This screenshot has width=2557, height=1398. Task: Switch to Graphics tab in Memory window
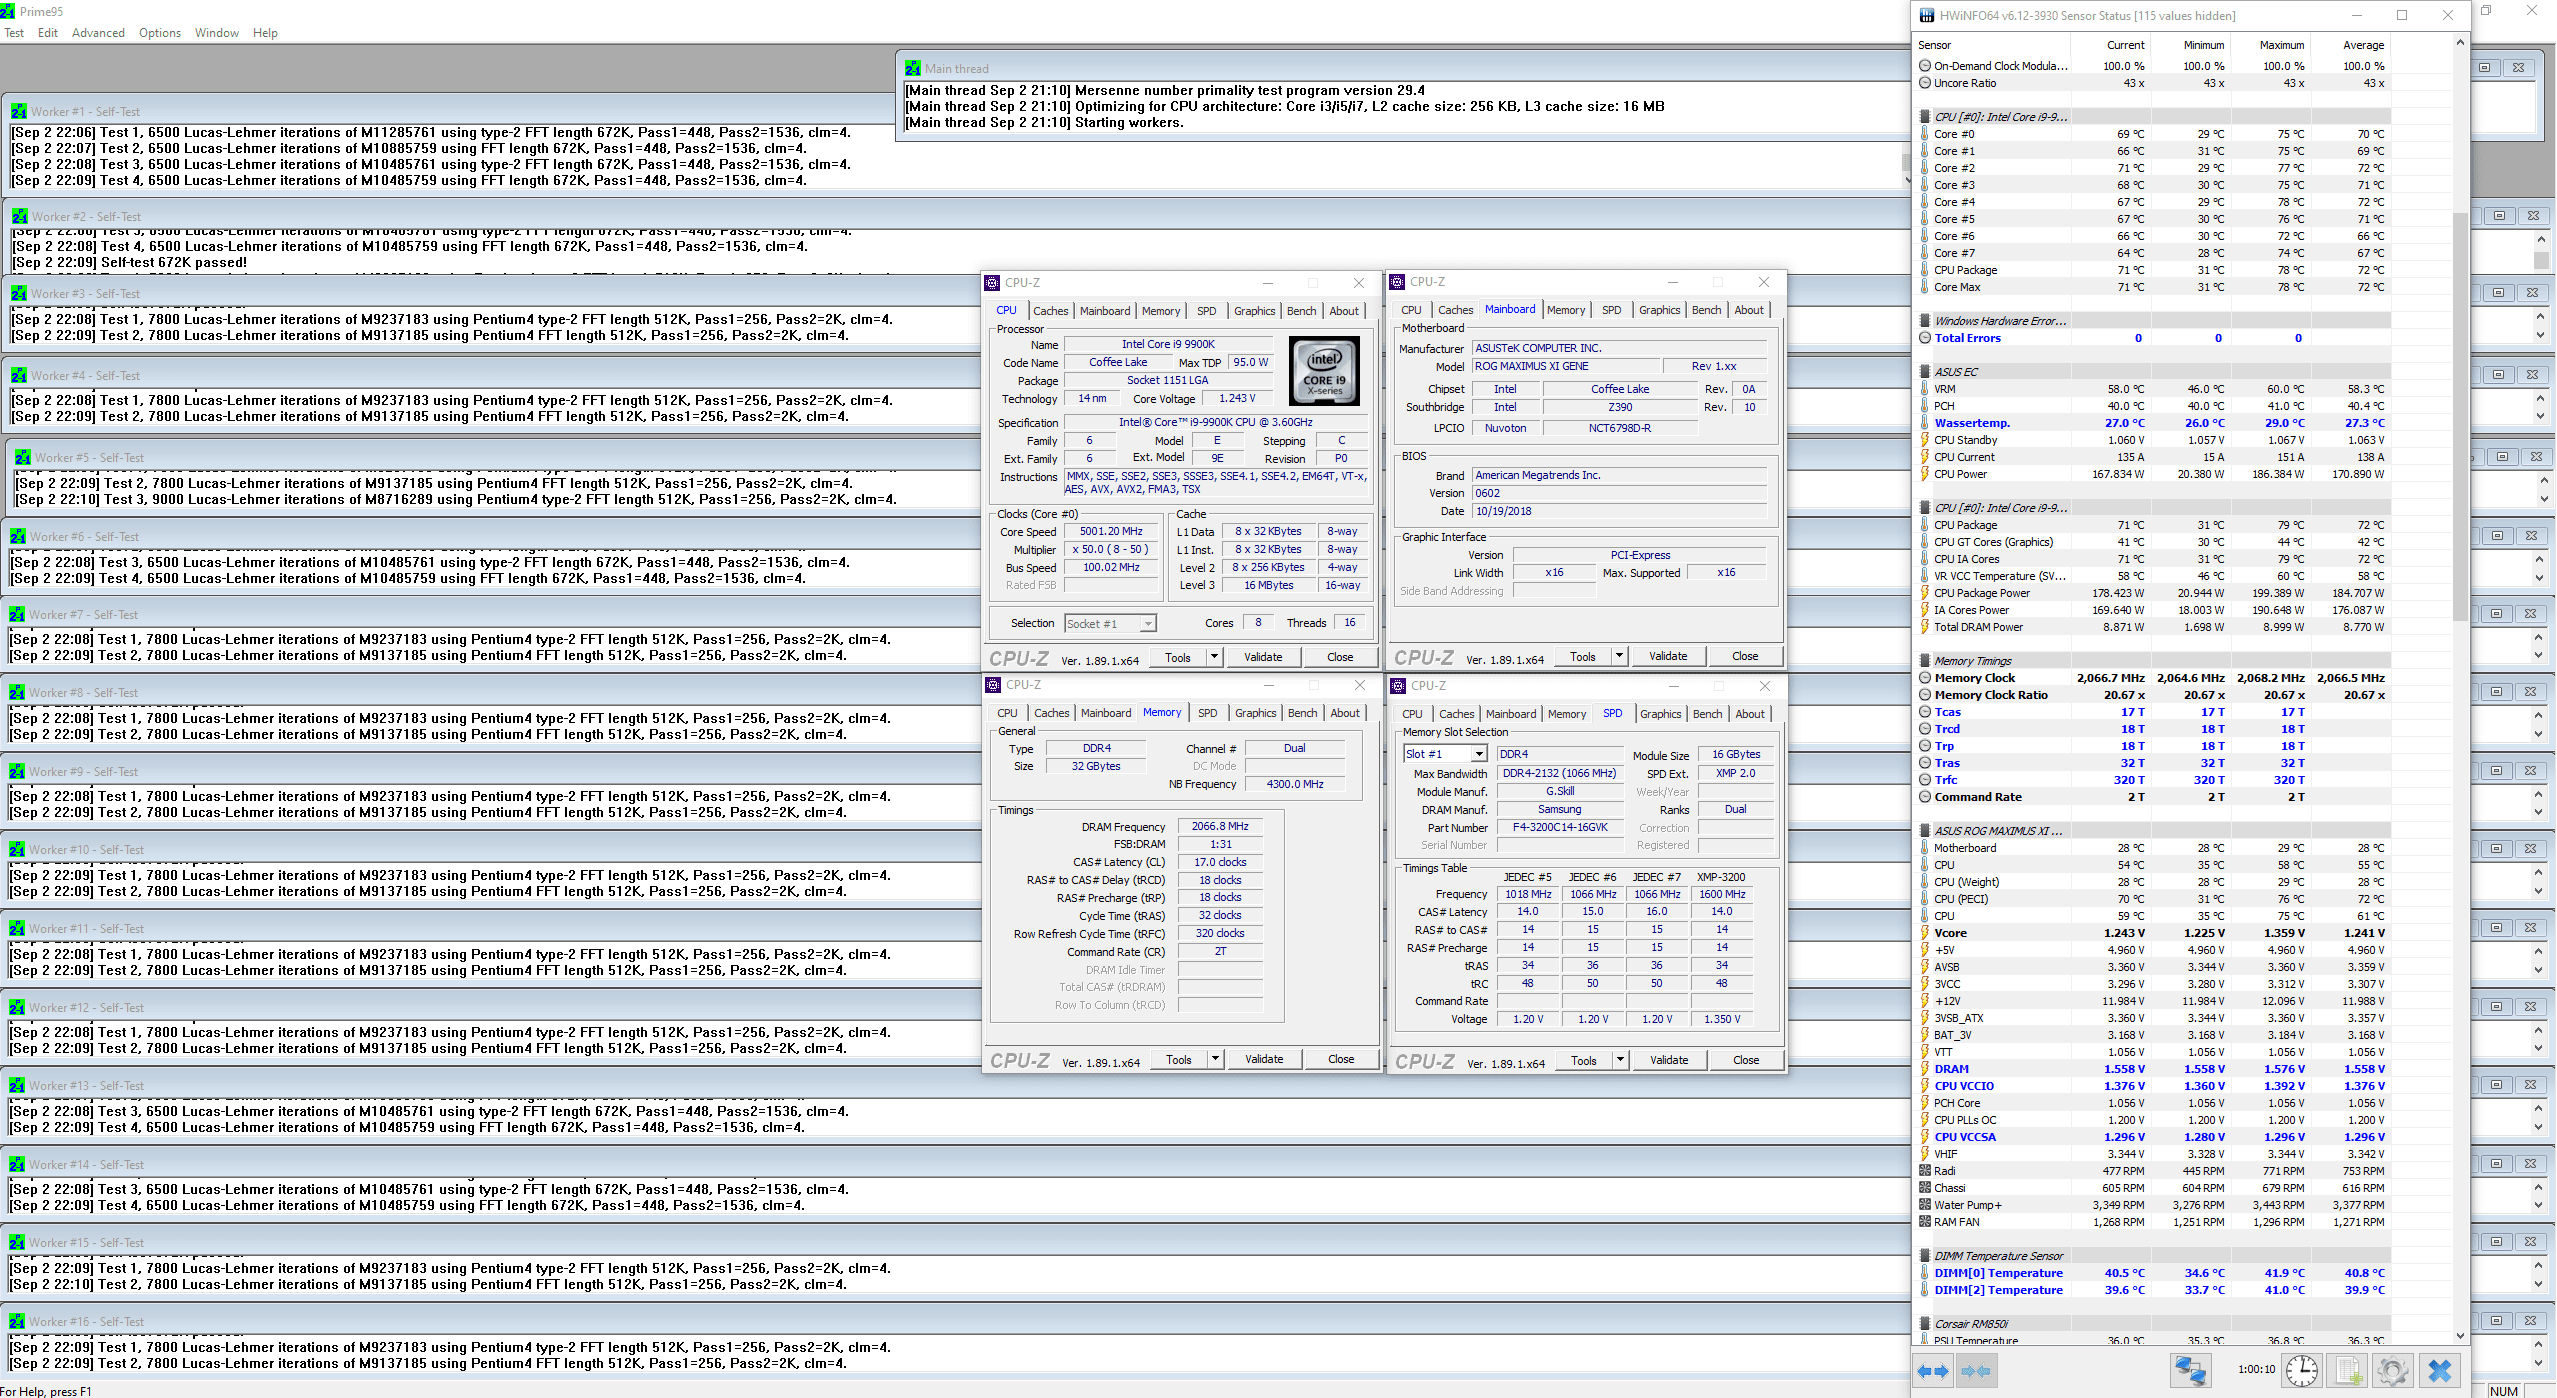1255,713
